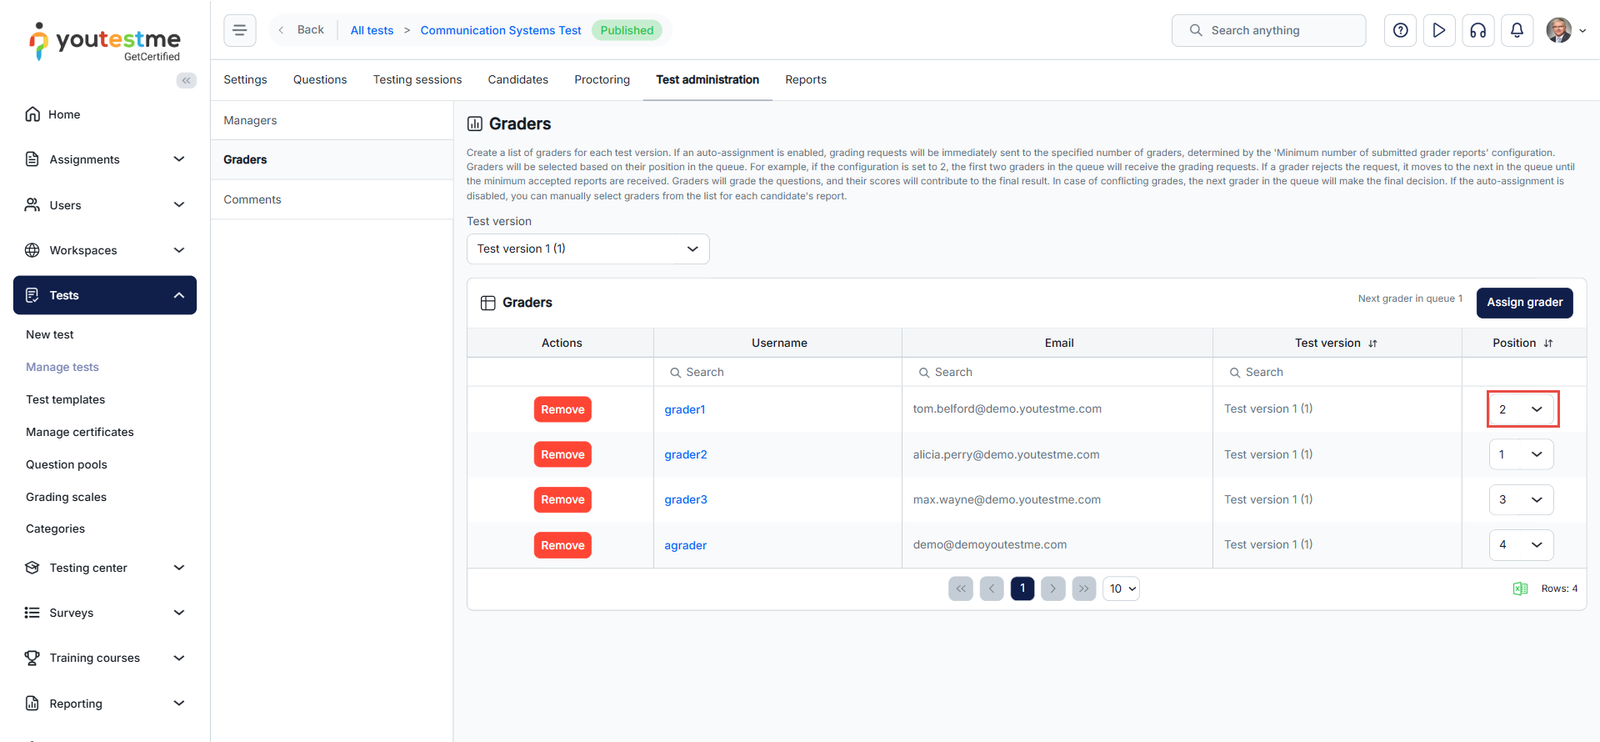Image resolution: width=1600 pixels, height=742 pixels.
Task: Open the headset support icon
Action: (1477, 30)
